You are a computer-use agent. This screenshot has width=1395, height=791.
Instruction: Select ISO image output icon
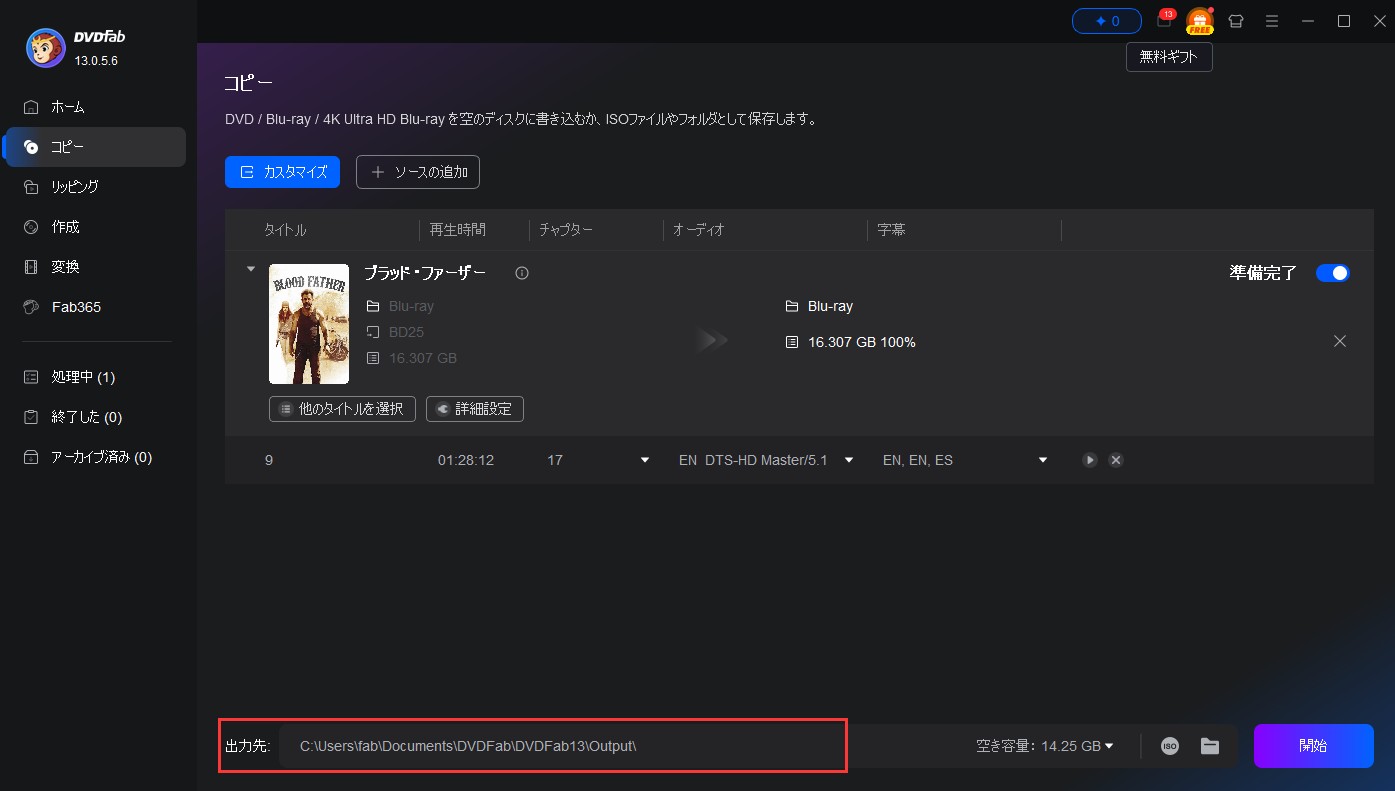(1170, 746)
